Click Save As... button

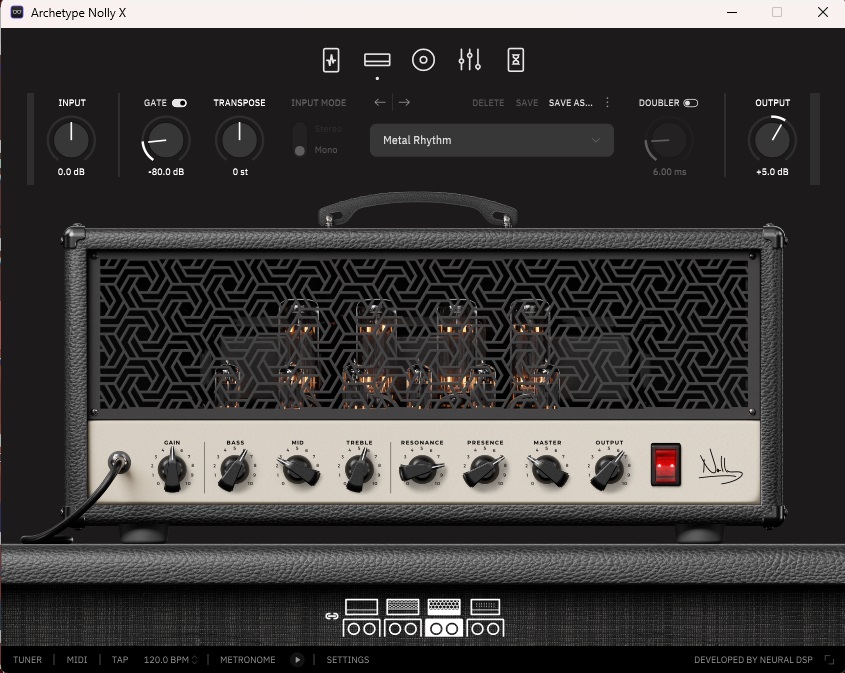(571, 102)
